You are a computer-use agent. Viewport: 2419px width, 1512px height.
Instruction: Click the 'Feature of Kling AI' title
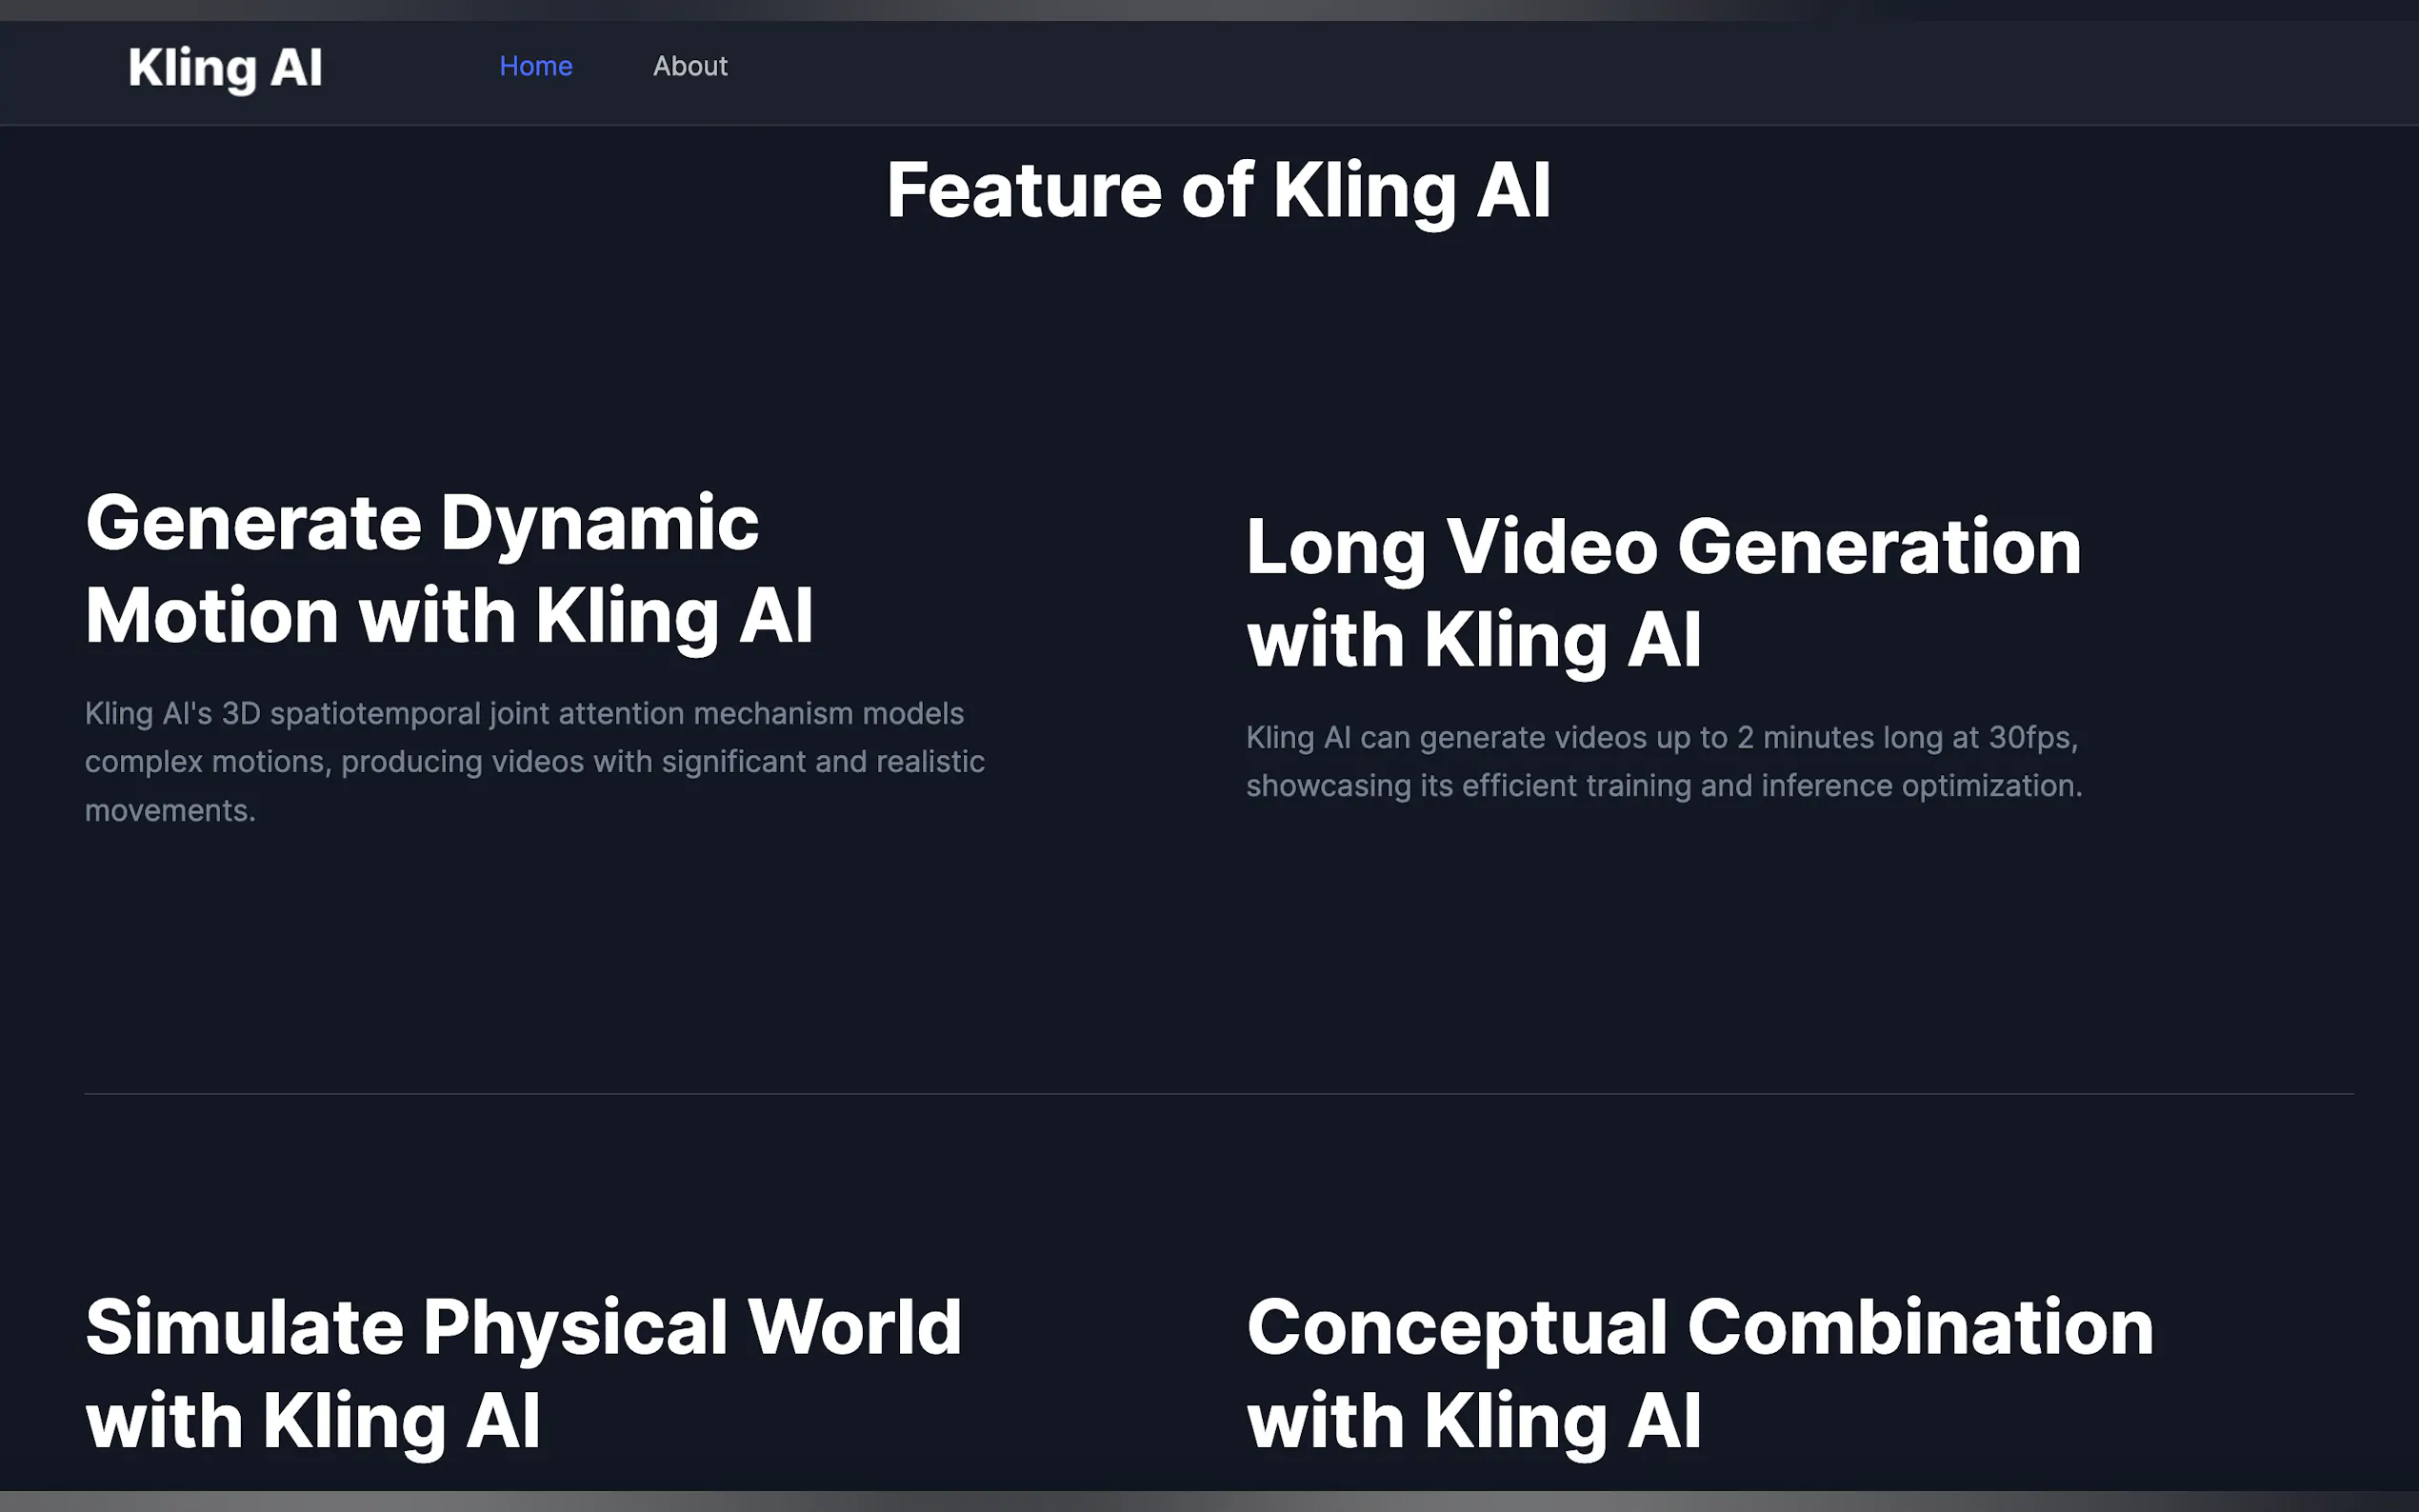[1218, 190]
